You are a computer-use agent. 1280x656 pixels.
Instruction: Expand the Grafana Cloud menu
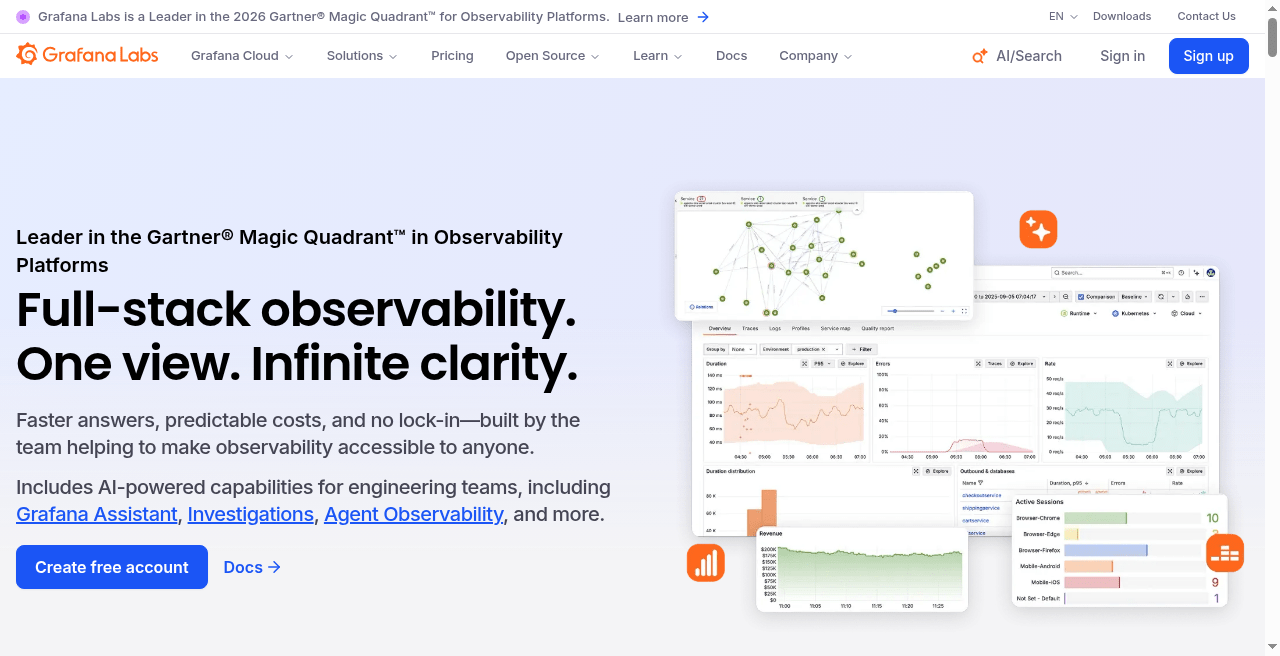click(x=242, y=56)
